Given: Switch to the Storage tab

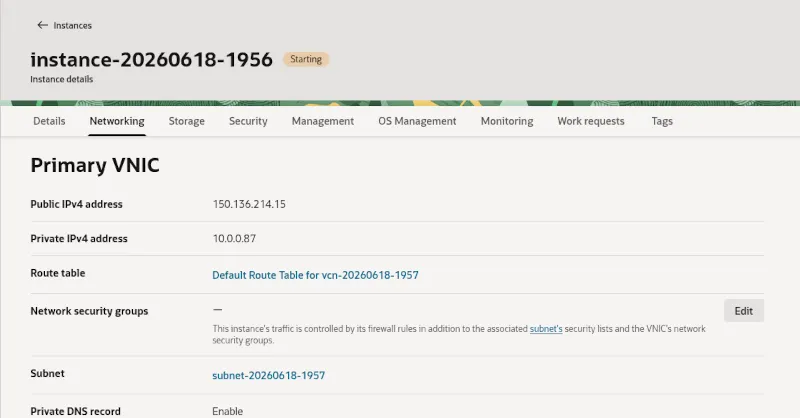Looking at the screenshot, I should [187, 121].
